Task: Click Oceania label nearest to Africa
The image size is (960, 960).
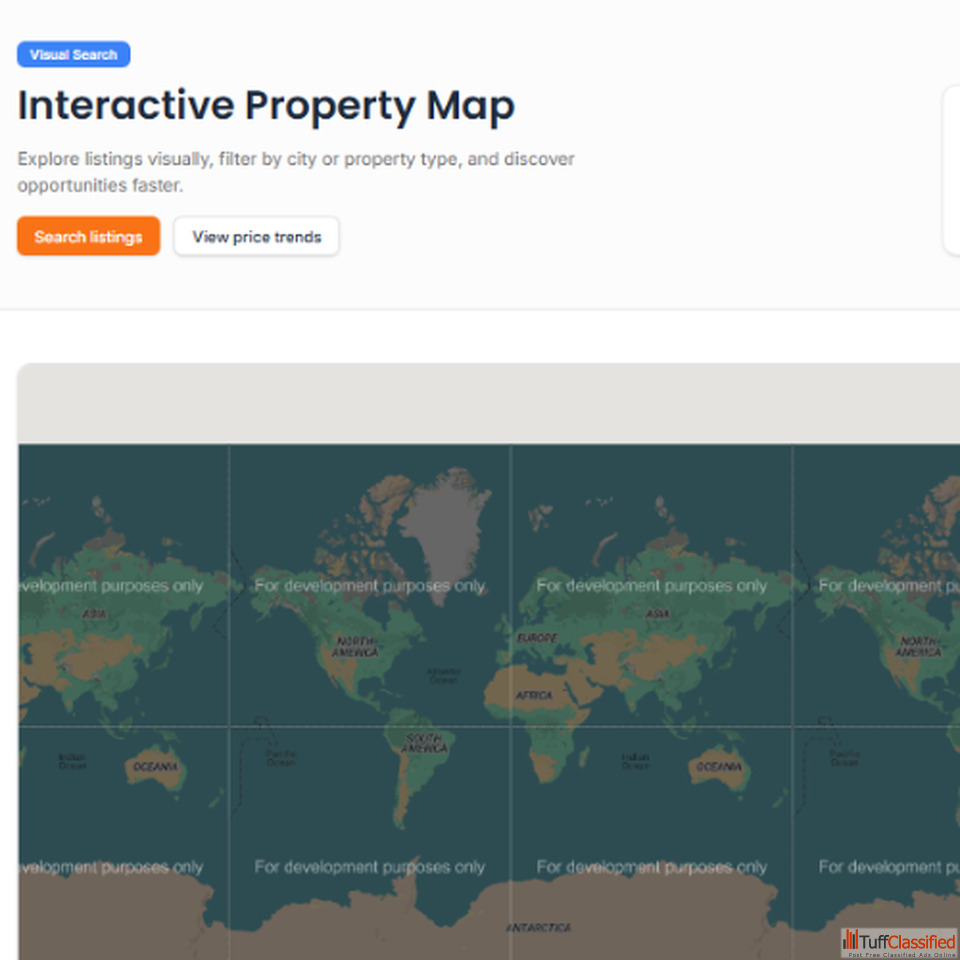Action: tap(719, 767)
